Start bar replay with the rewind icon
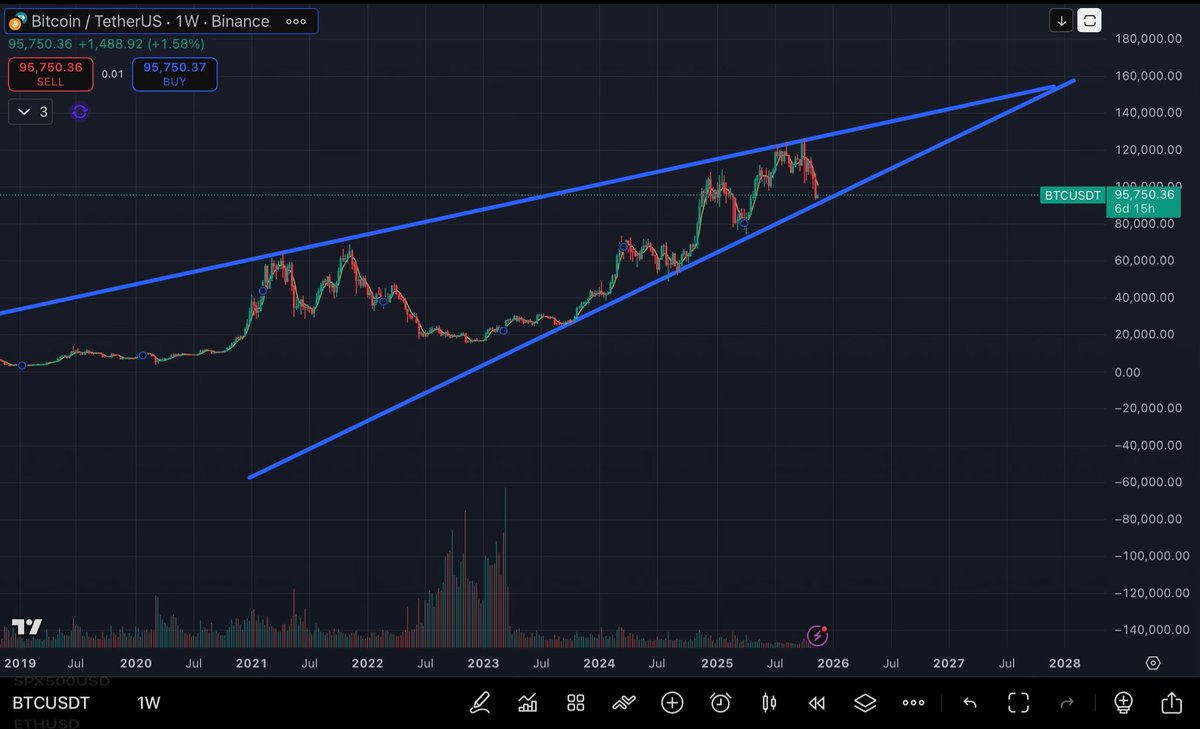Screen dimensions: 1200x729 coord(816,702)
